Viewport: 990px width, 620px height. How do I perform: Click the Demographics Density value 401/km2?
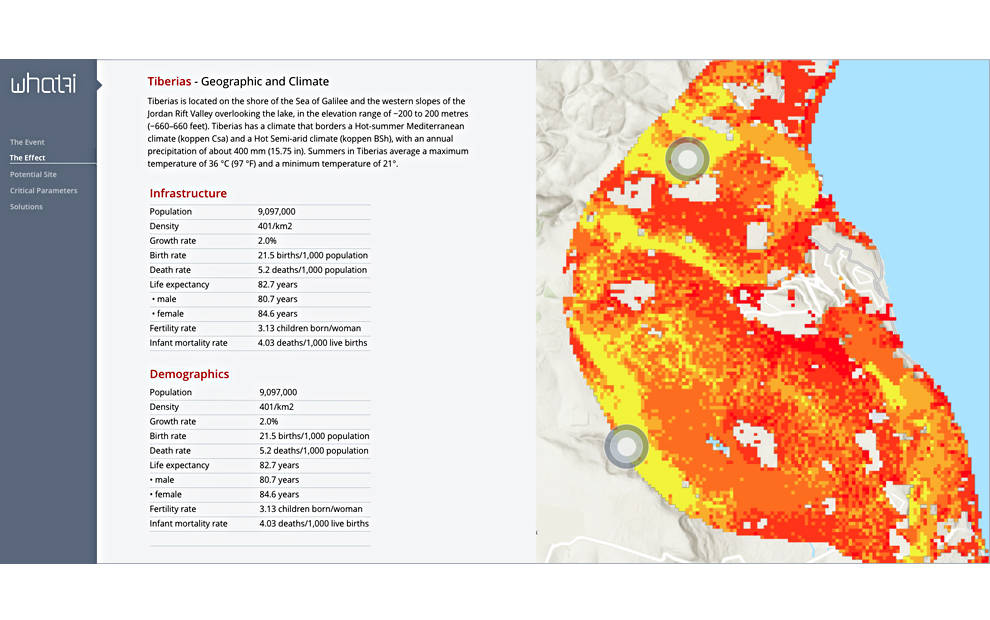[278, 407]
